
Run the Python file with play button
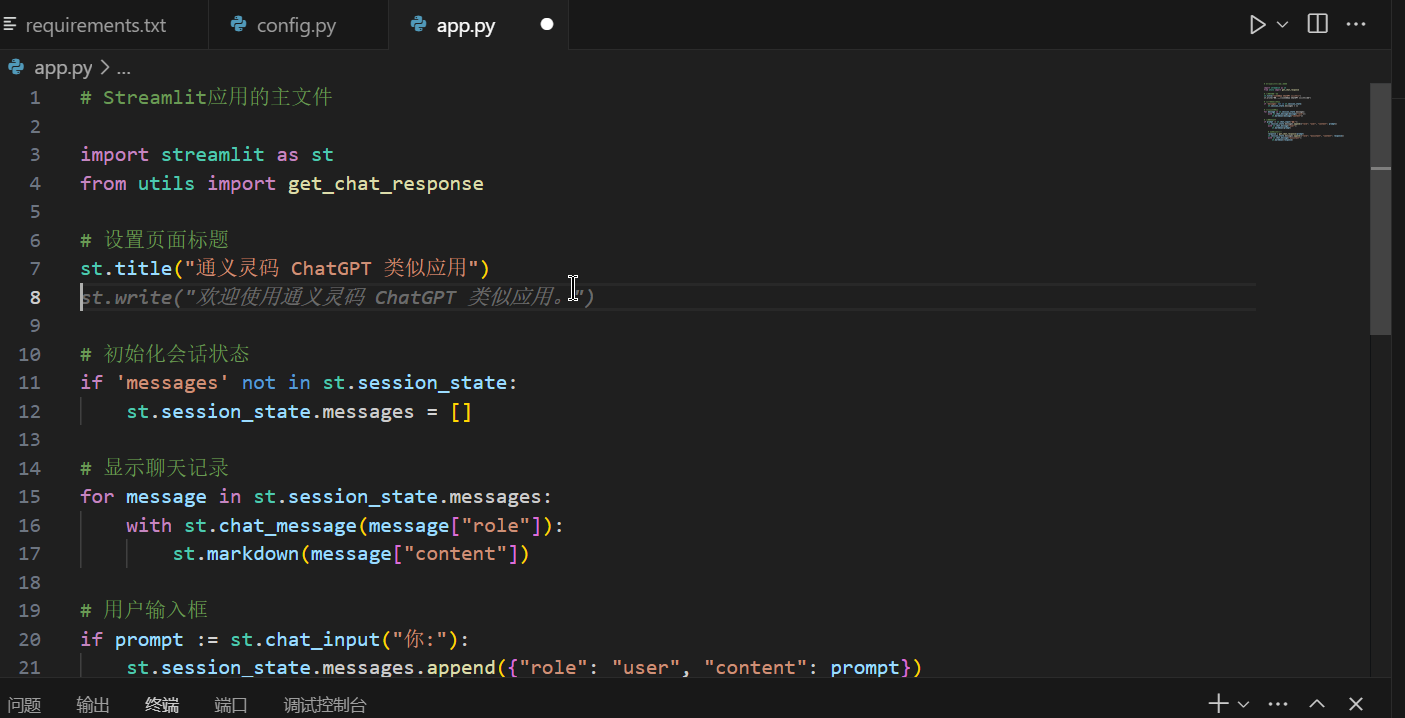1257,25
